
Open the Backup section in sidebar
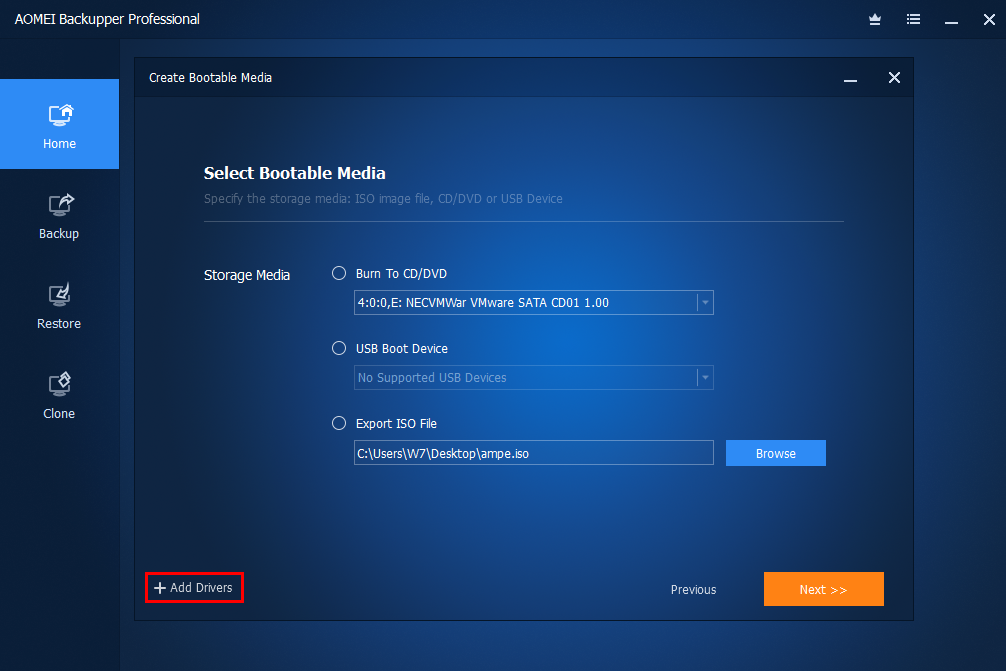tap(59, 216)
